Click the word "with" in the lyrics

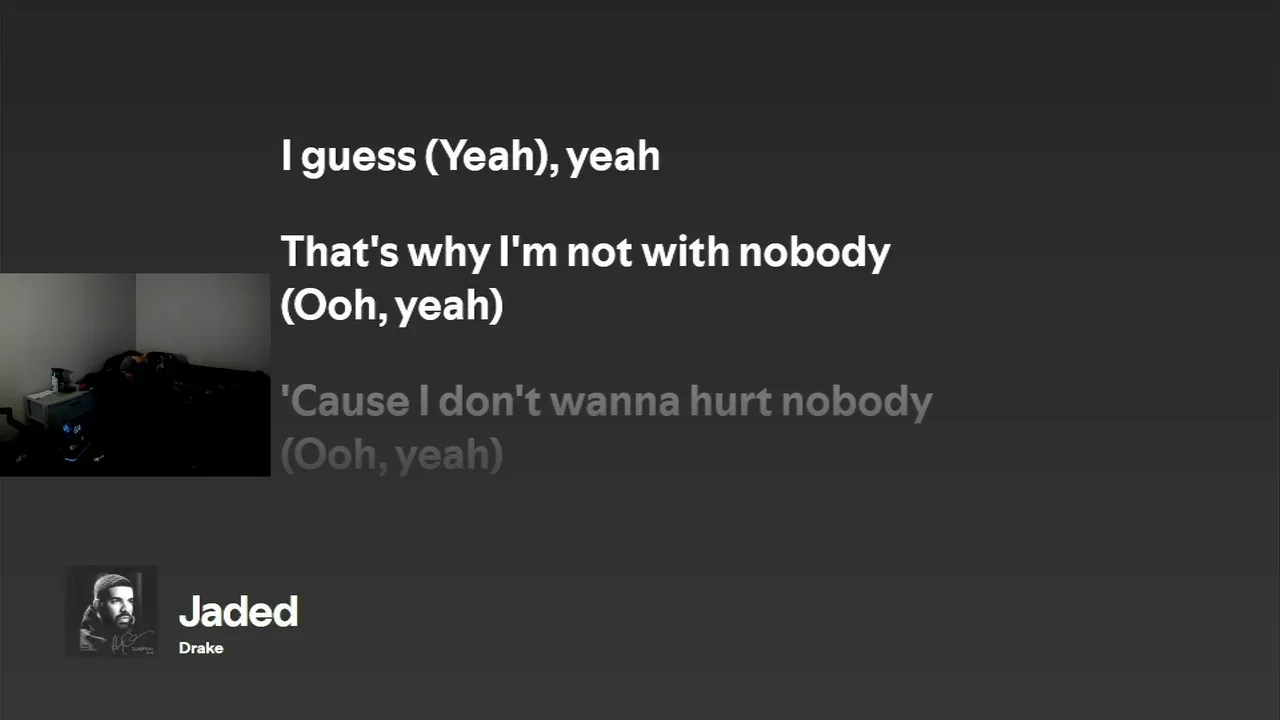pyautogui.click(x=684, y=252)
